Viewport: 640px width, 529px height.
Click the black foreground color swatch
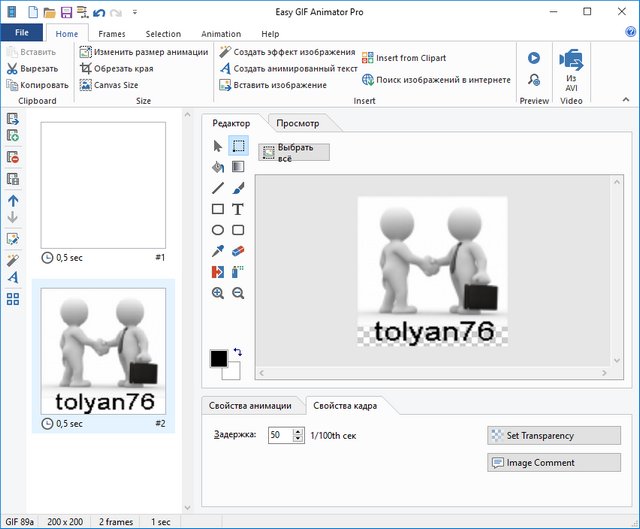click(x=218, y=358)
